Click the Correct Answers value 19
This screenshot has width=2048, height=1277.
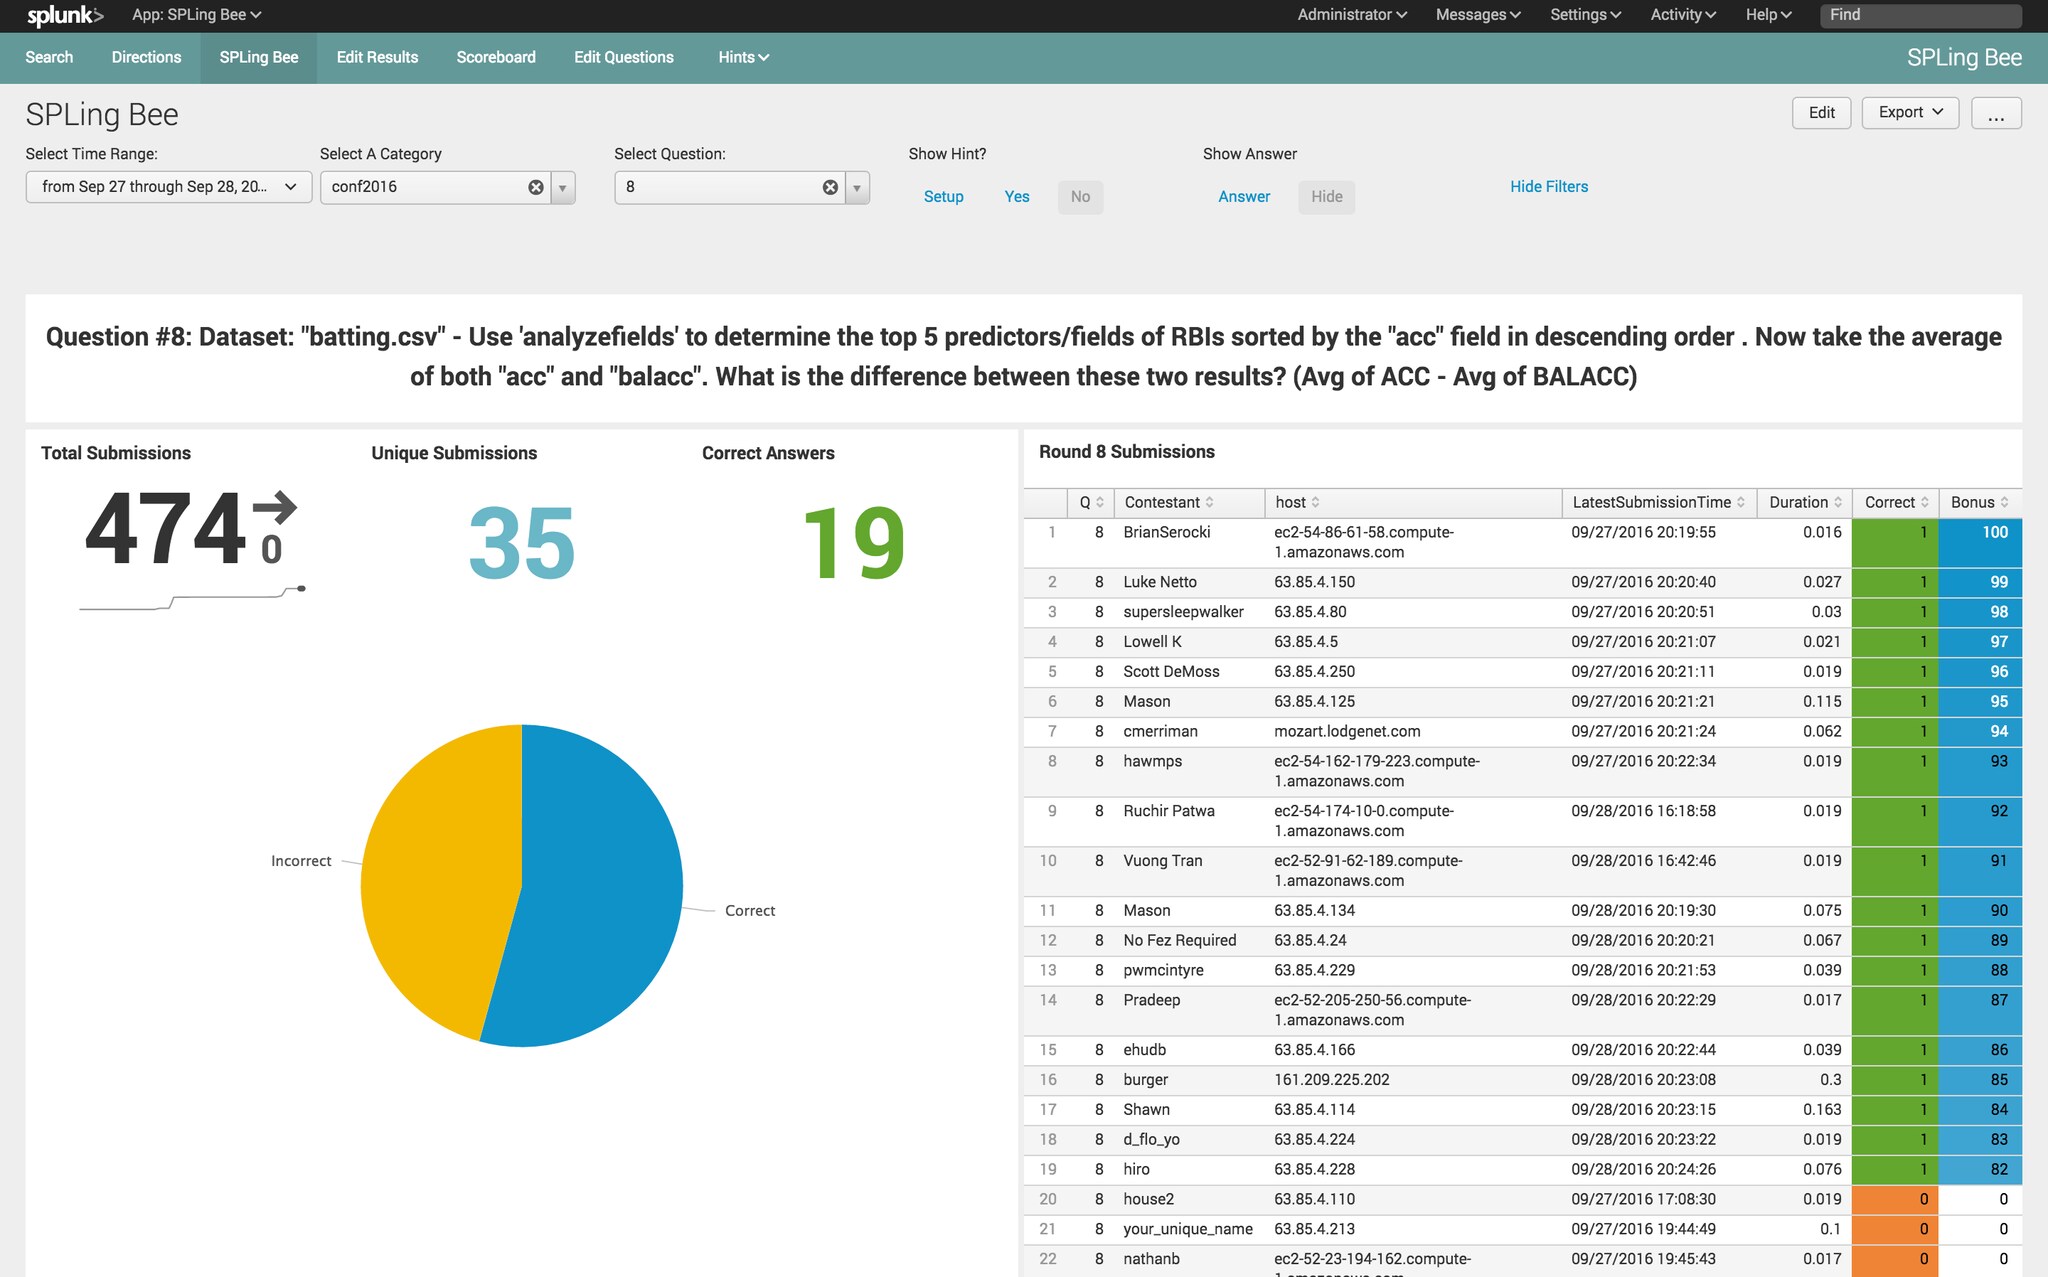click(853, 543)
